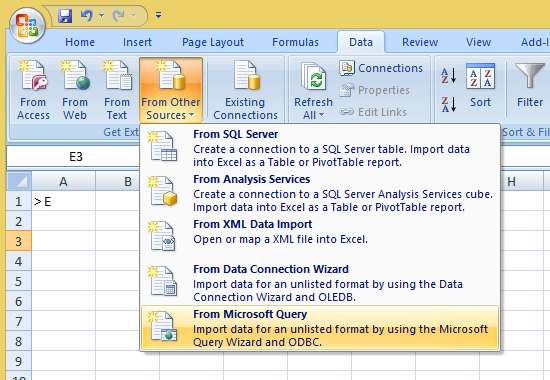Select row 1 header
The image size is (550, 380).
[19, 201]
